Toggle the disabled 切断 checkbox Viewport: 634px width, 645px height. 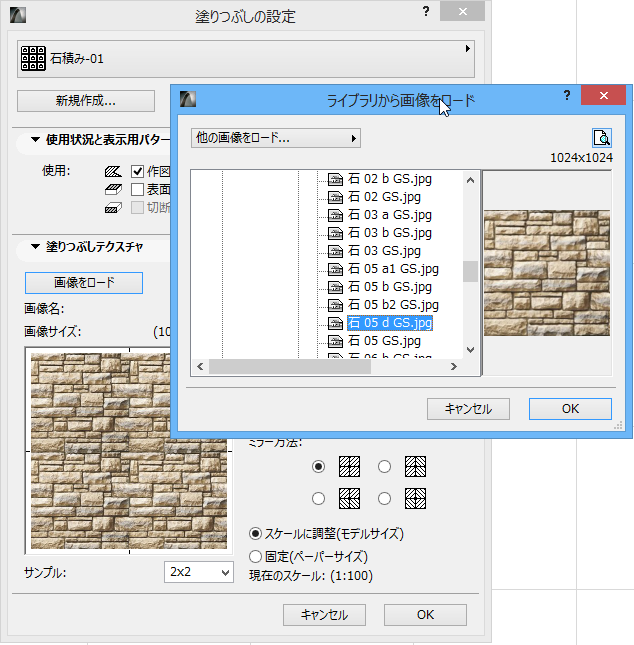137,208
